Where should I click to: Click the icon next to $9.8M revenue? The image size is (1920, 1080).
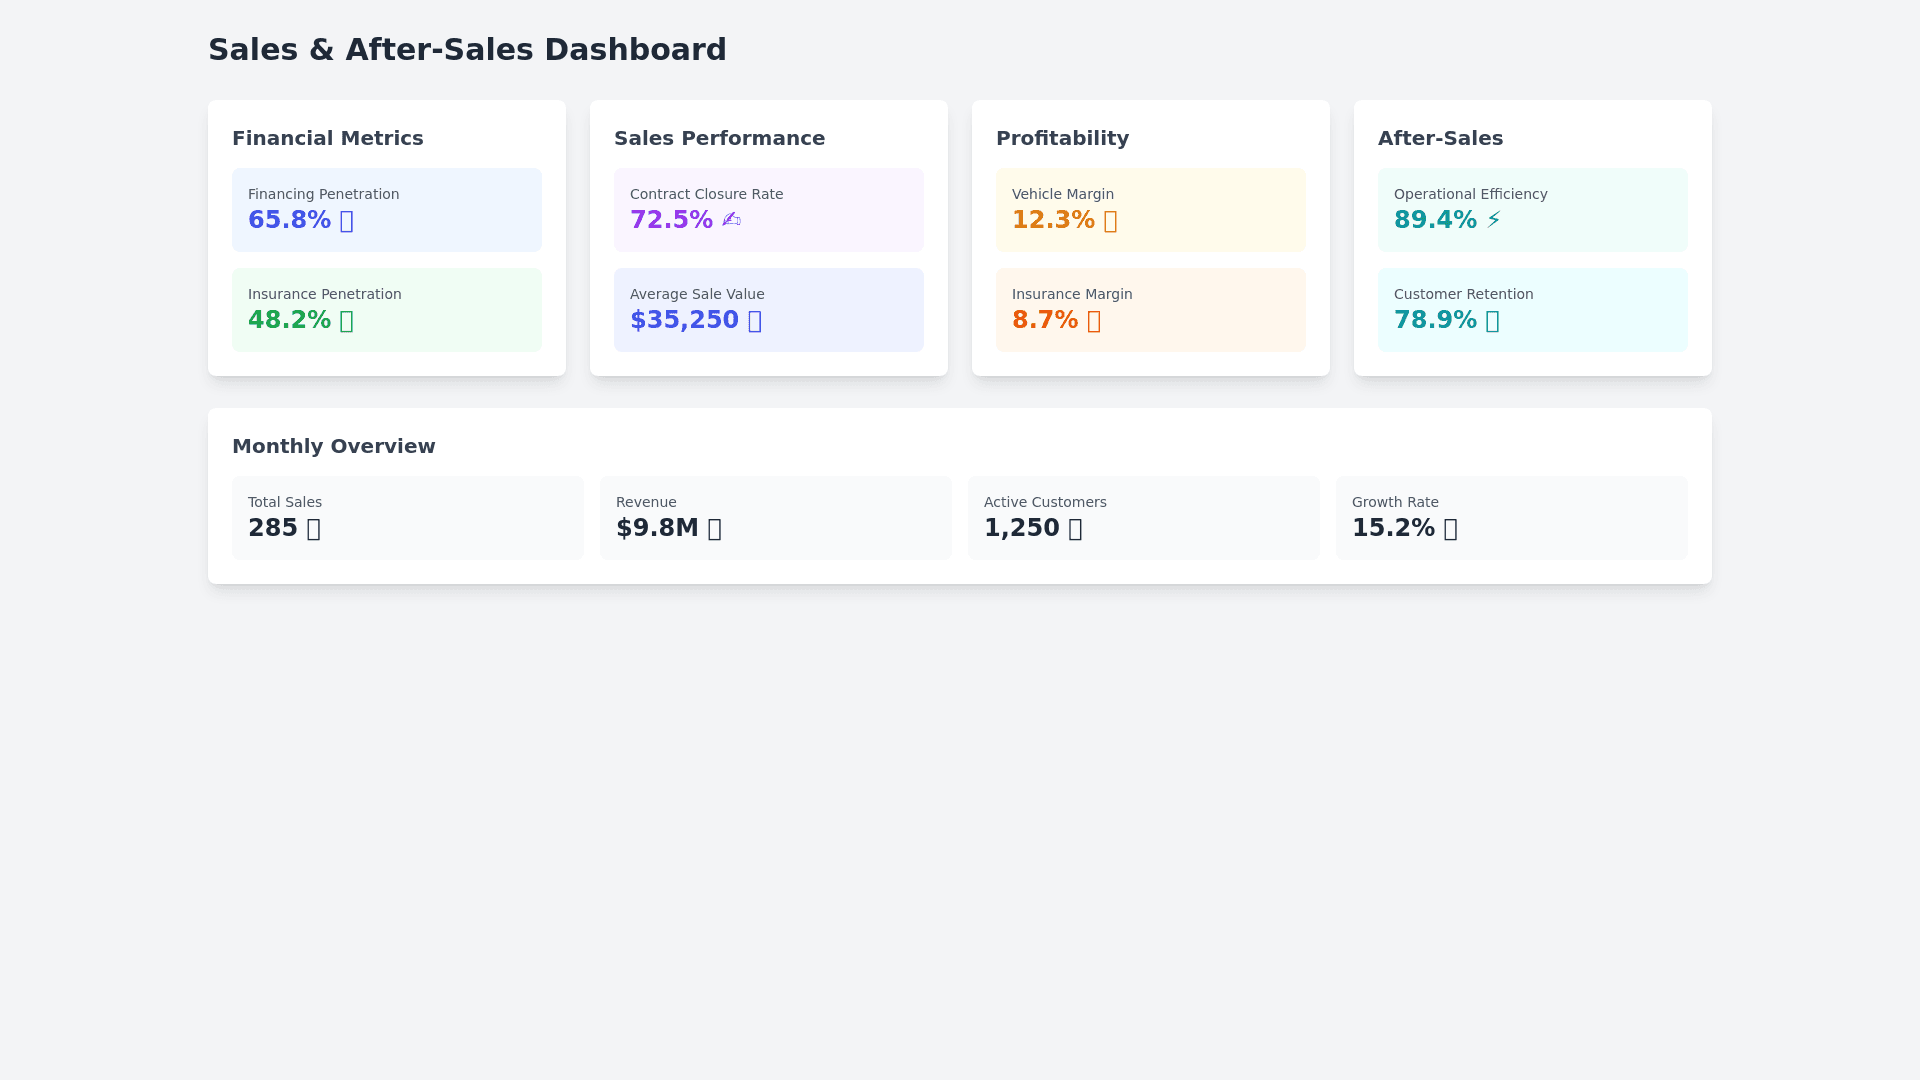(714, 529)
